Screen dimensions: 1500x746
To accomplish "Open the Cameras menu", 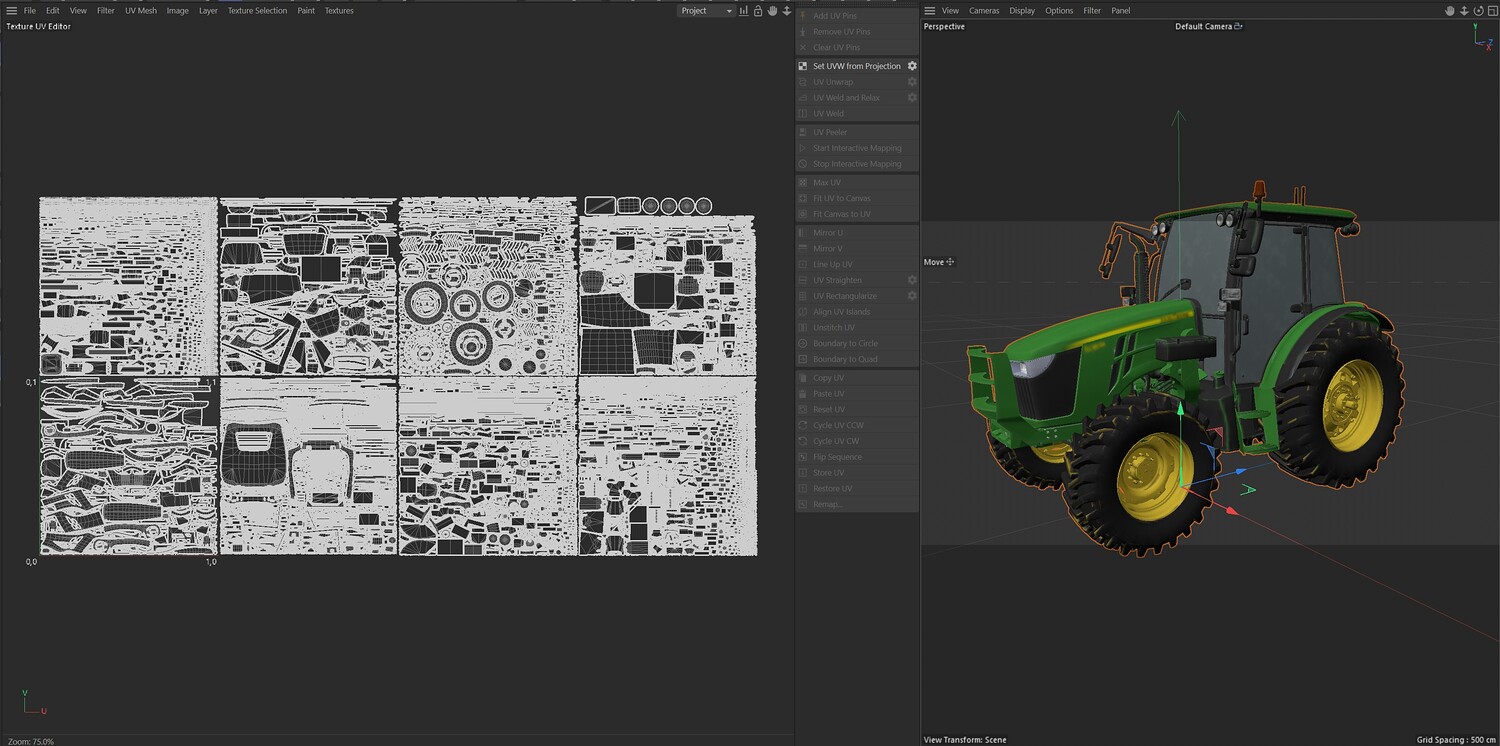I will (984, 11).
